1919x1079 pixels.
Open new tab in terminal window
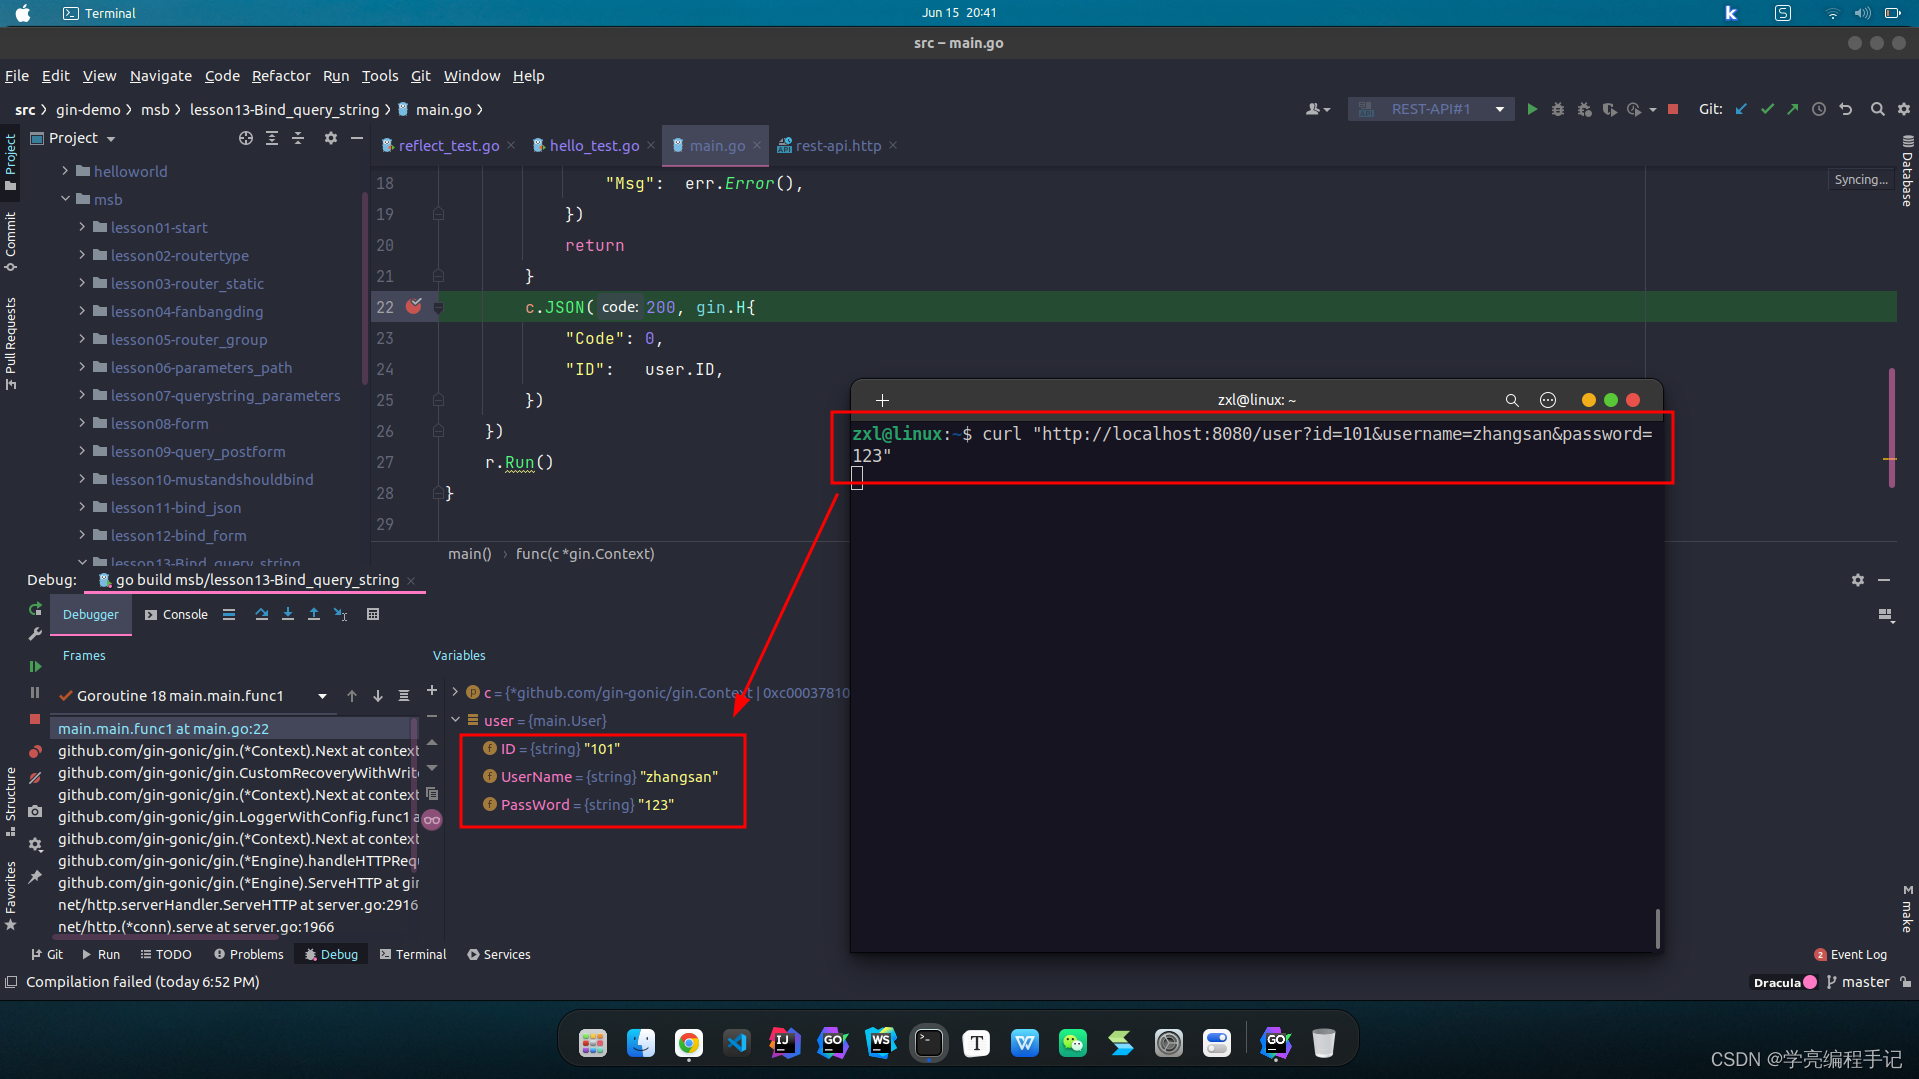tap(882, 400)
